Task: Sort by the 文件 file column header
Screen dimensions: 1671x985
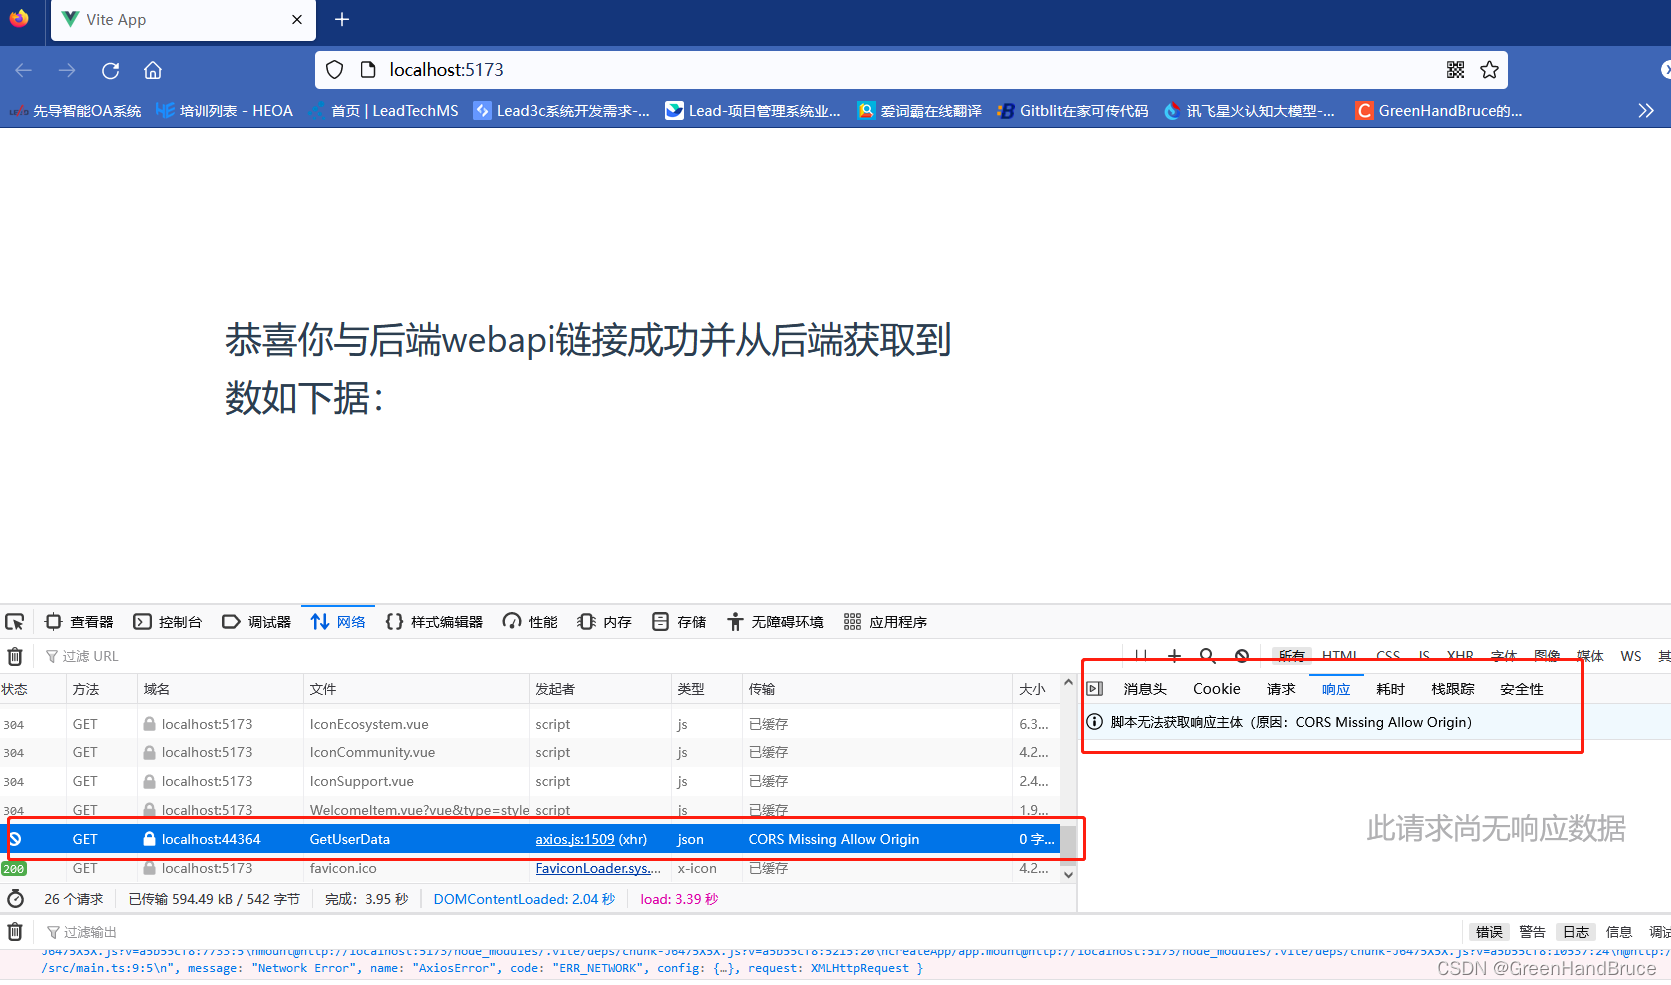Action: (416, 689)
